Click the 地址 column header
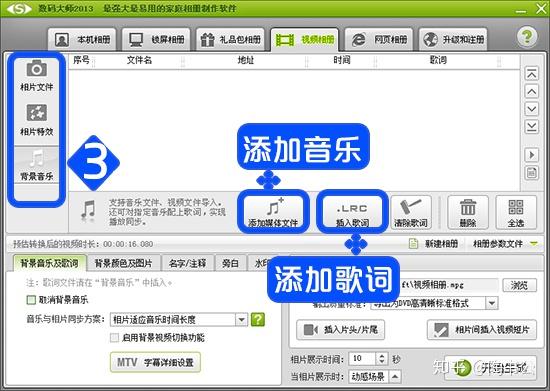550x391 pixels. [245, 60]
